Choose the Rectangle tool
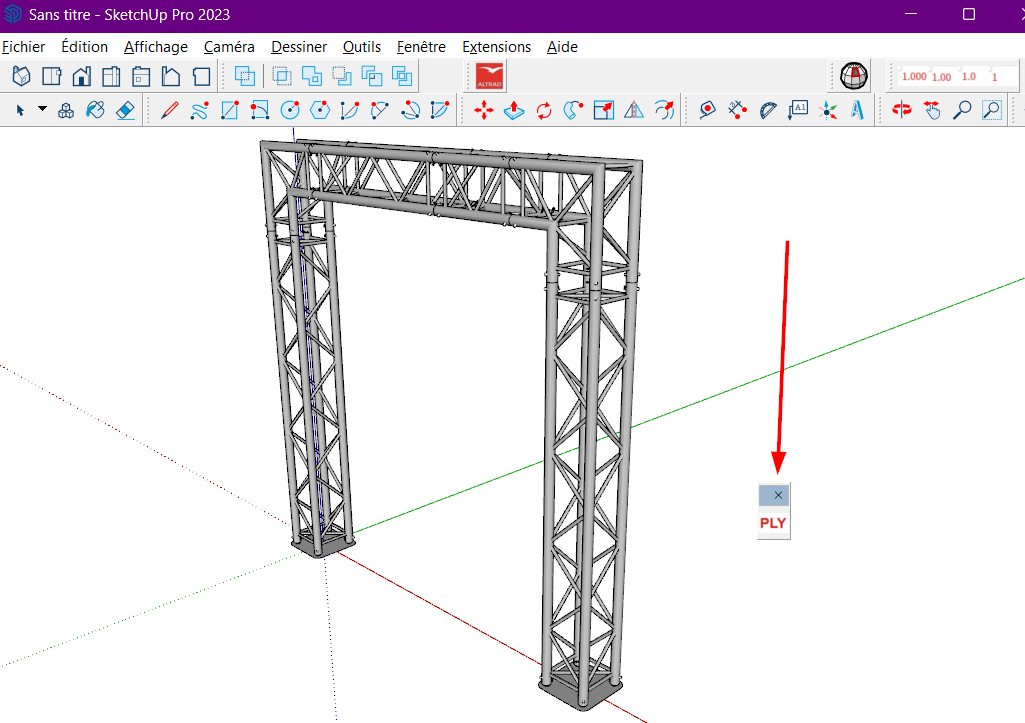 228,110
